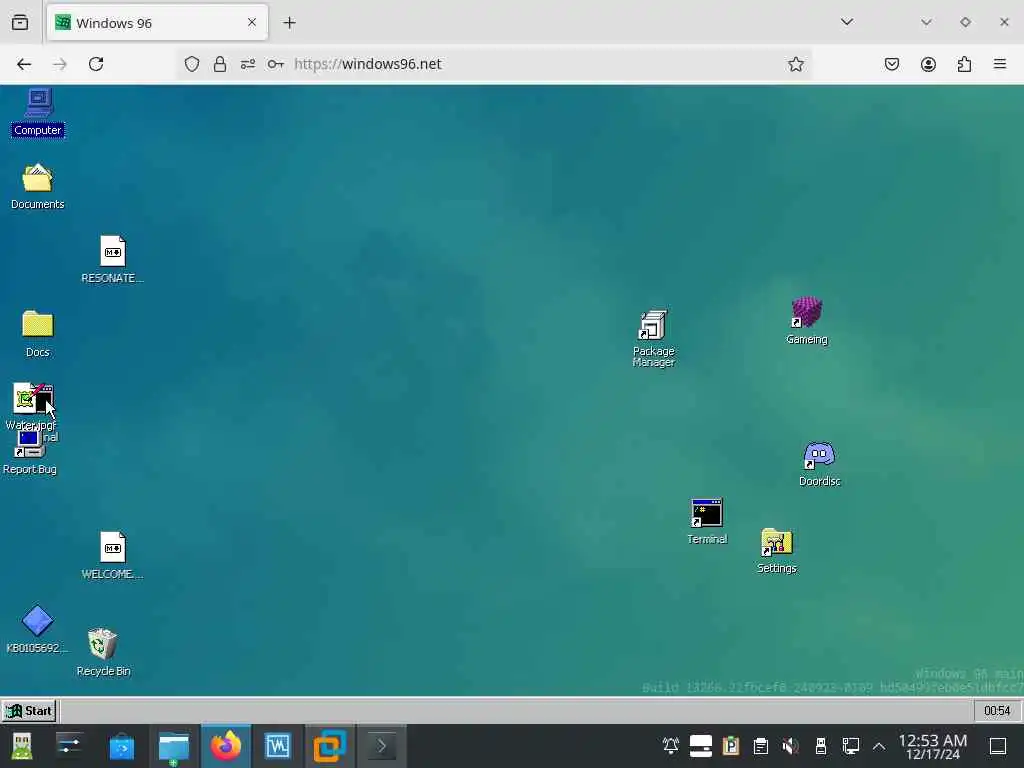Open the VirtualBox taskbar icon
This screenshot has width=1024, height=768.
[x=330, y=746]
